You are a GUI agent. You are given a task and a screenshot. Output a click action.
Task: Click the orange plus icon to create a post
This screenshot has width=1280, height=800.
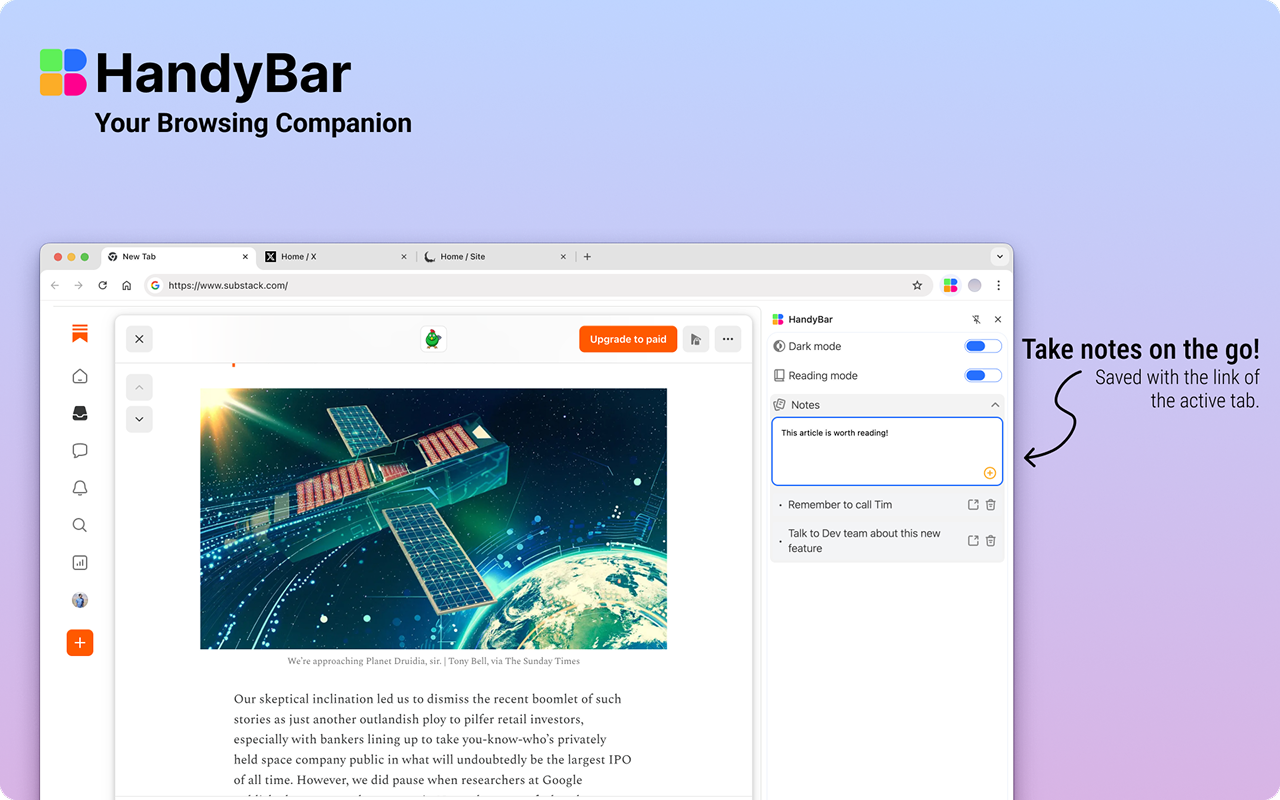[x=80, y=642]
